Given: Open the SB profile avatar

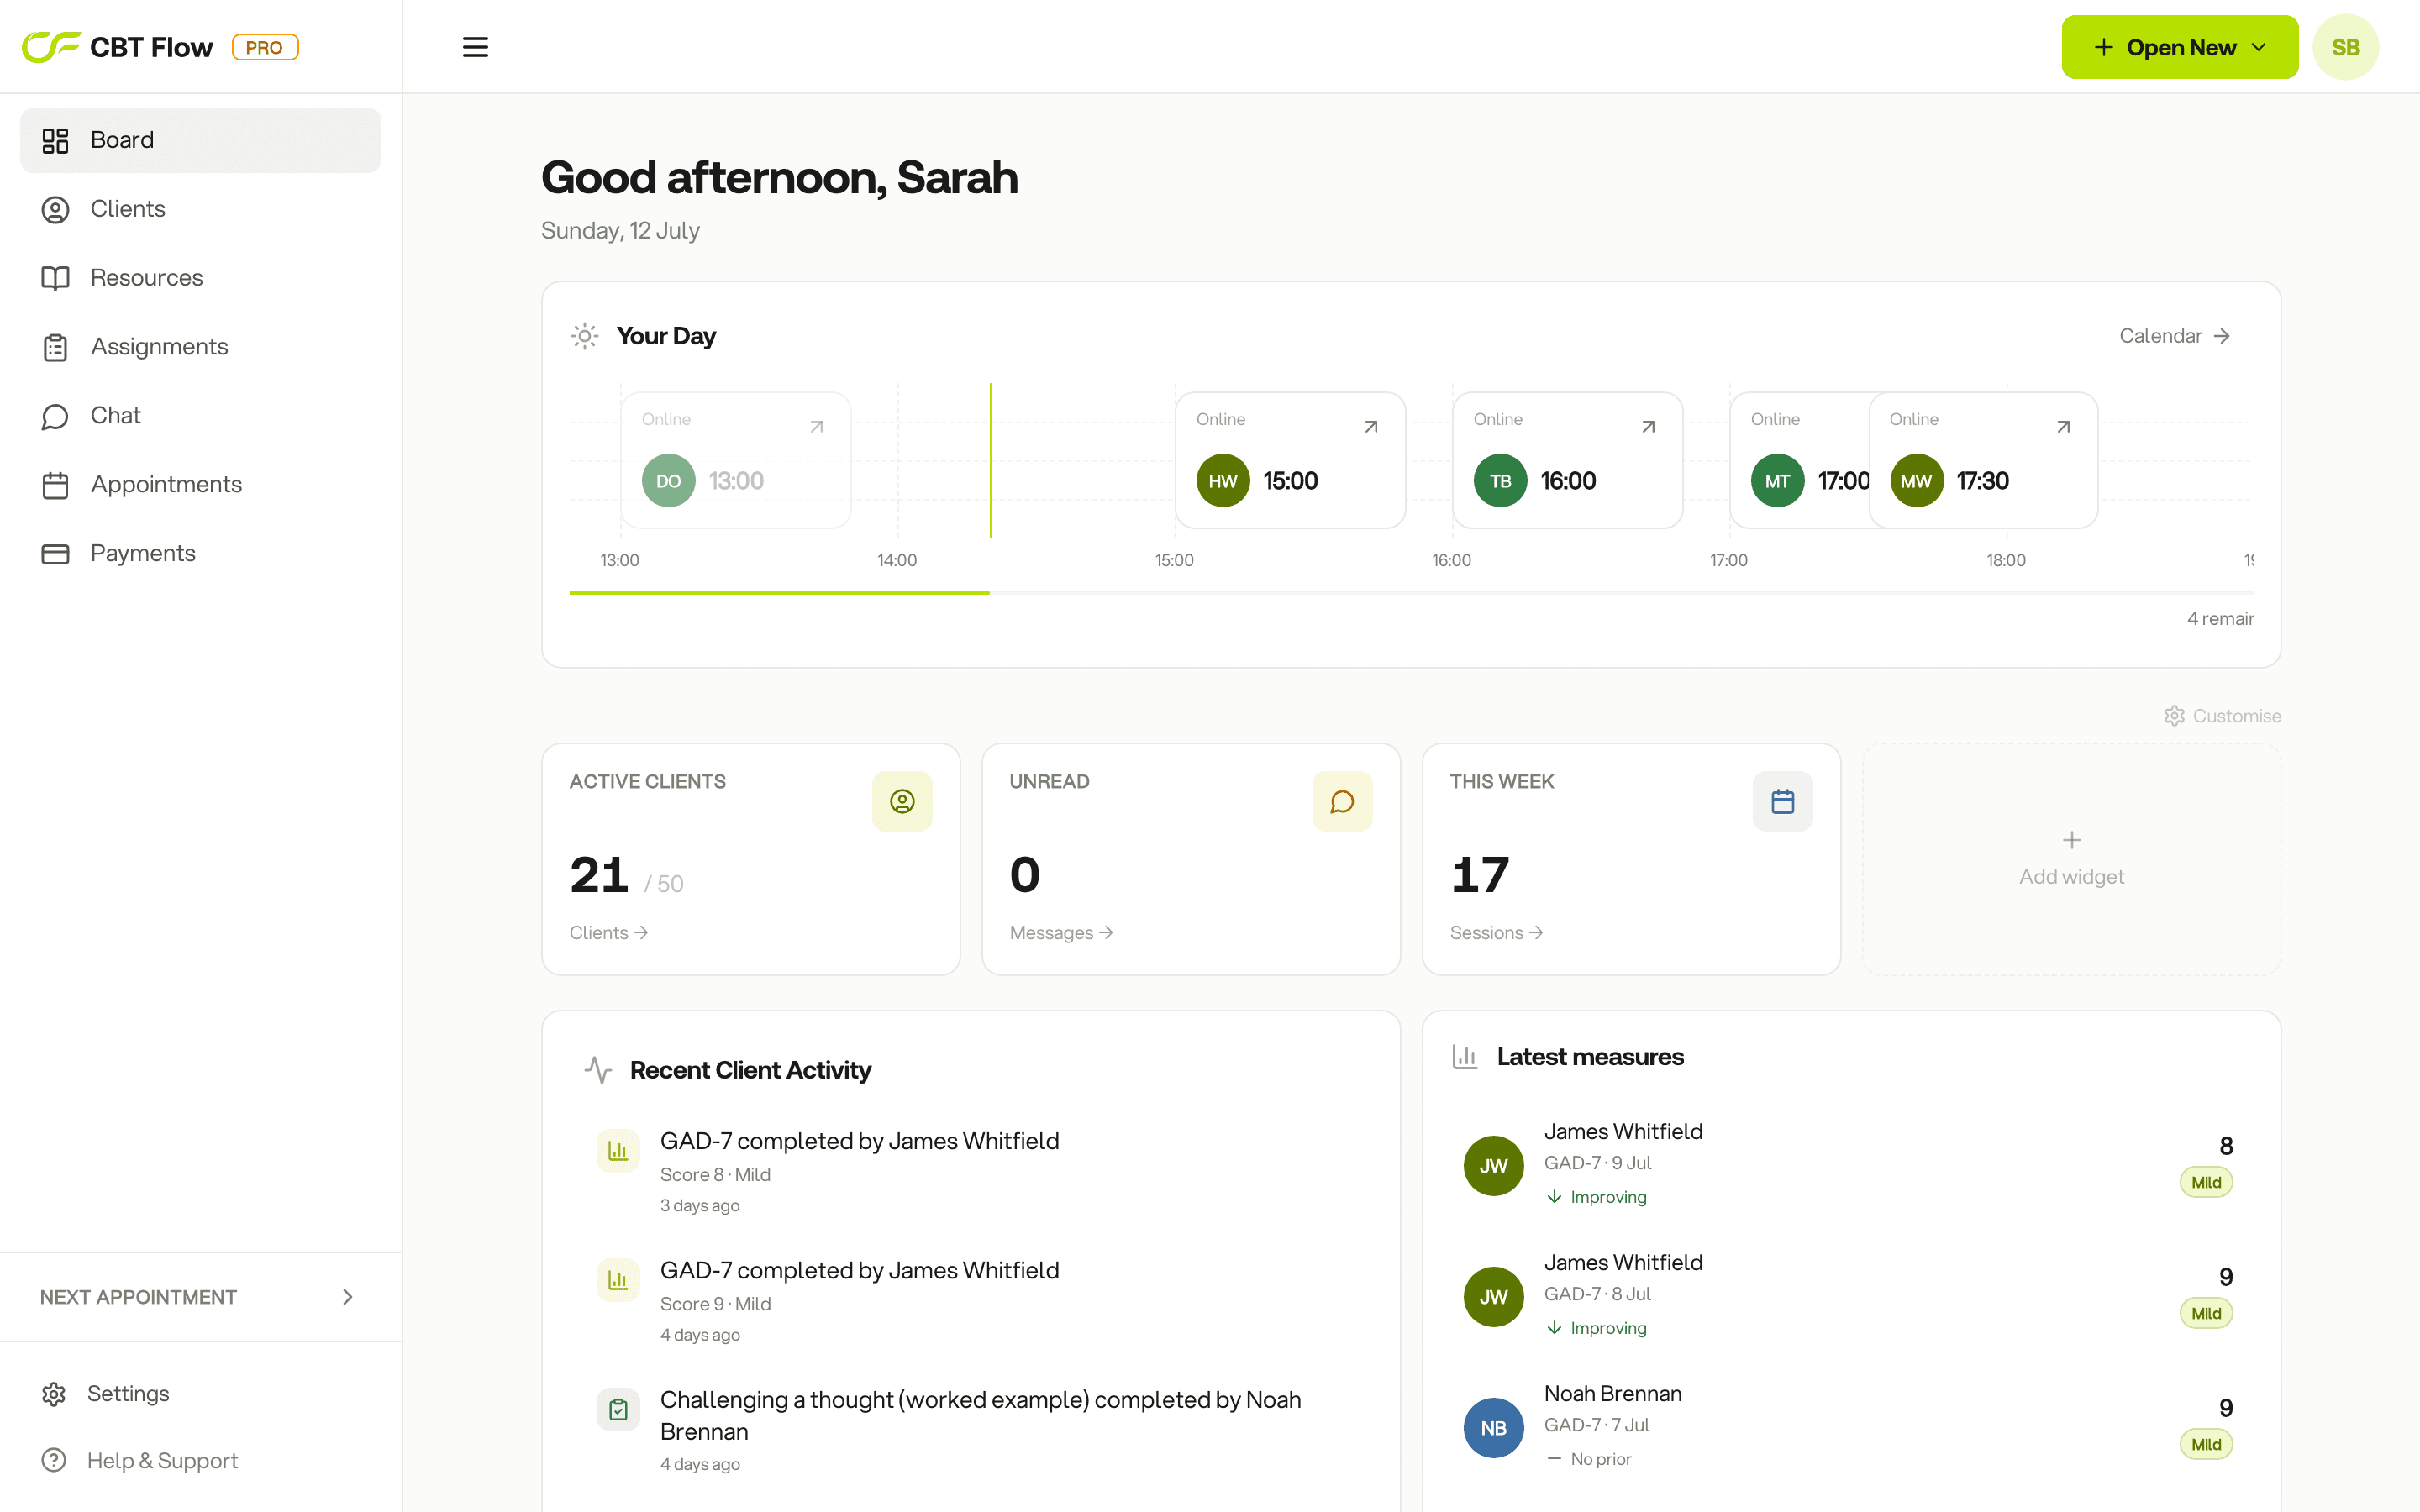Looking at the screenshot, I should [x=2345, y=47].
